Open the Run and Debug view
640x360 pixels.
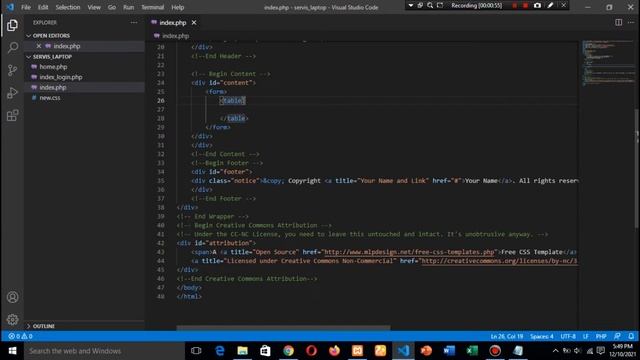tap(12, 93)
